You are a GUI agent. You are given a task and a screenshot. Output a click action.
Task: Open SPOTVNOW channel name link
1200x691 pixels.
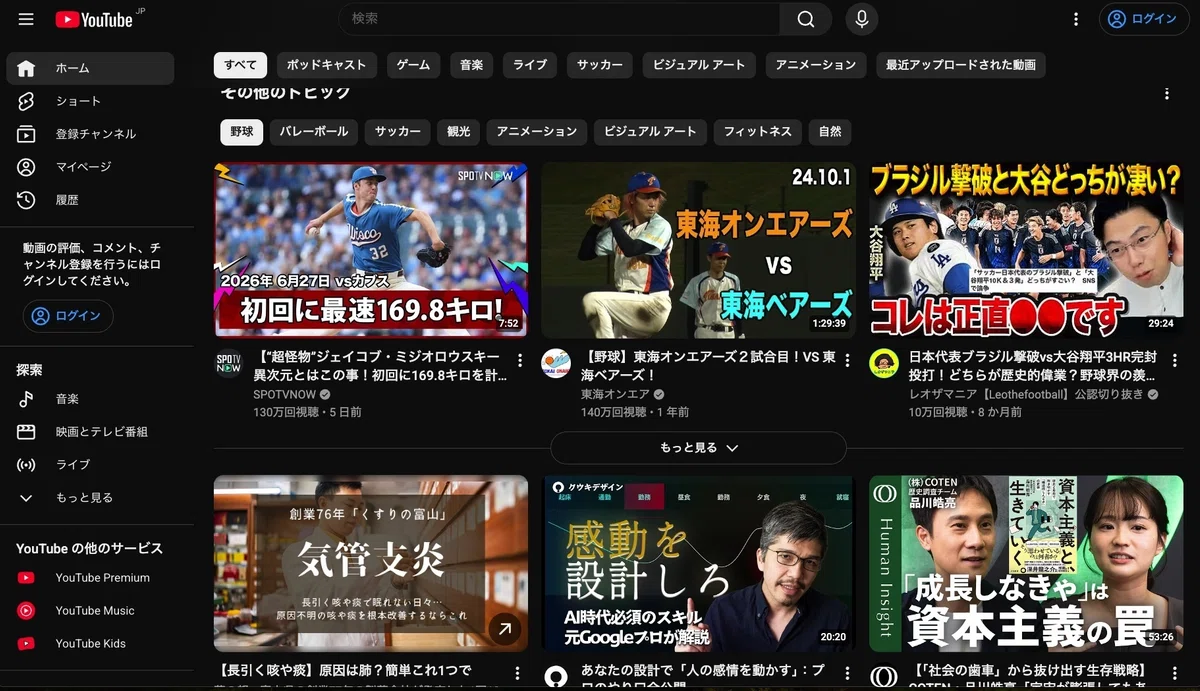pyautogui.click(x=285, y=395)
